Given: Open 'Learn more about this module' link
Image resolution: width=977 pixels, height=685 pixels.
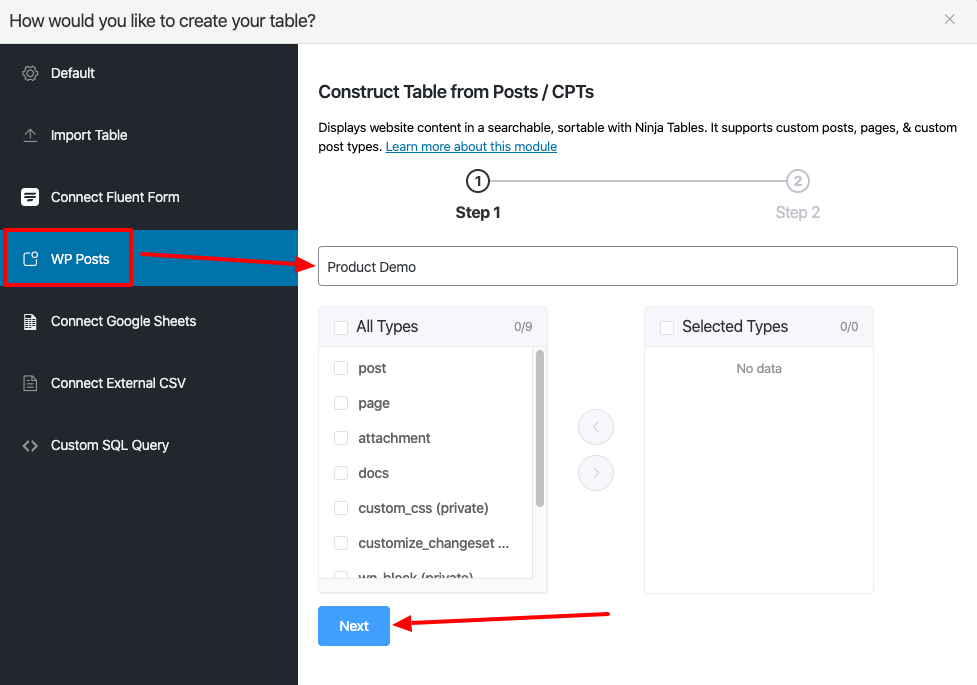Looking at the screenshot, I should point(471,147).
